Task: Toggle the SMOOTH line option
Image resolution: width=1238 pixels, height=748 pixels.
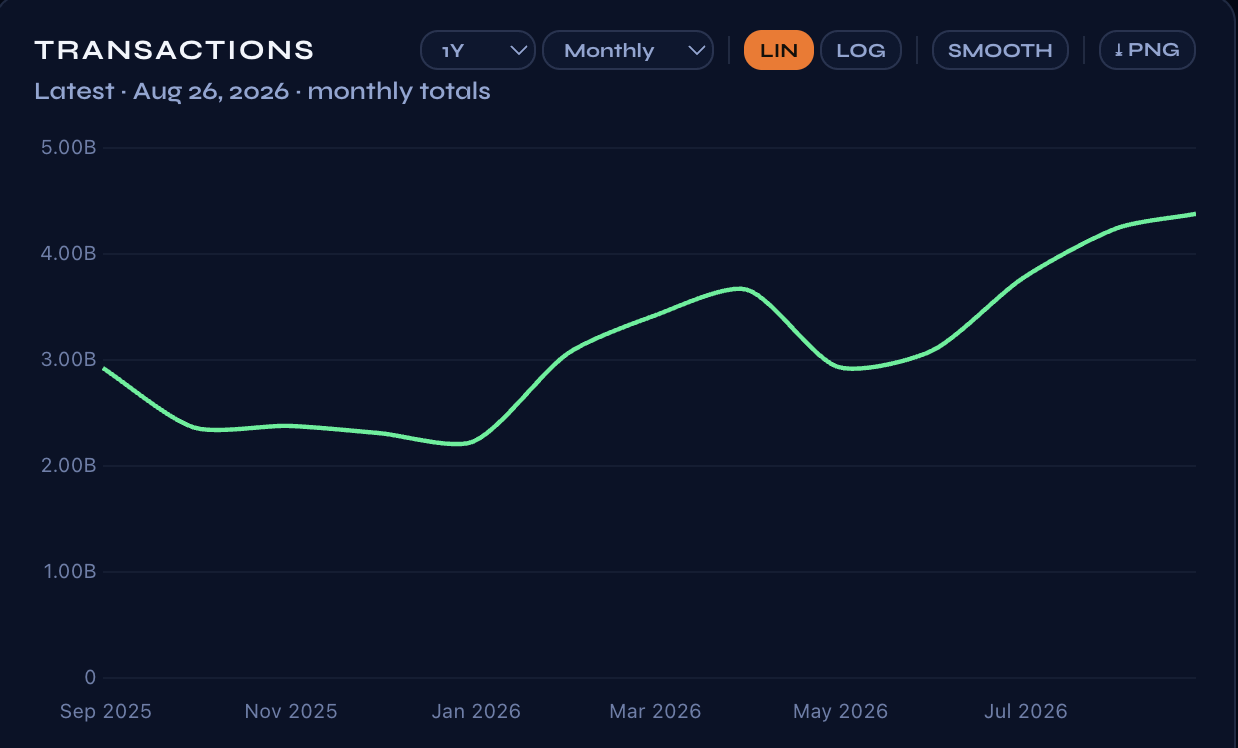Action: tap(1000, 50)
